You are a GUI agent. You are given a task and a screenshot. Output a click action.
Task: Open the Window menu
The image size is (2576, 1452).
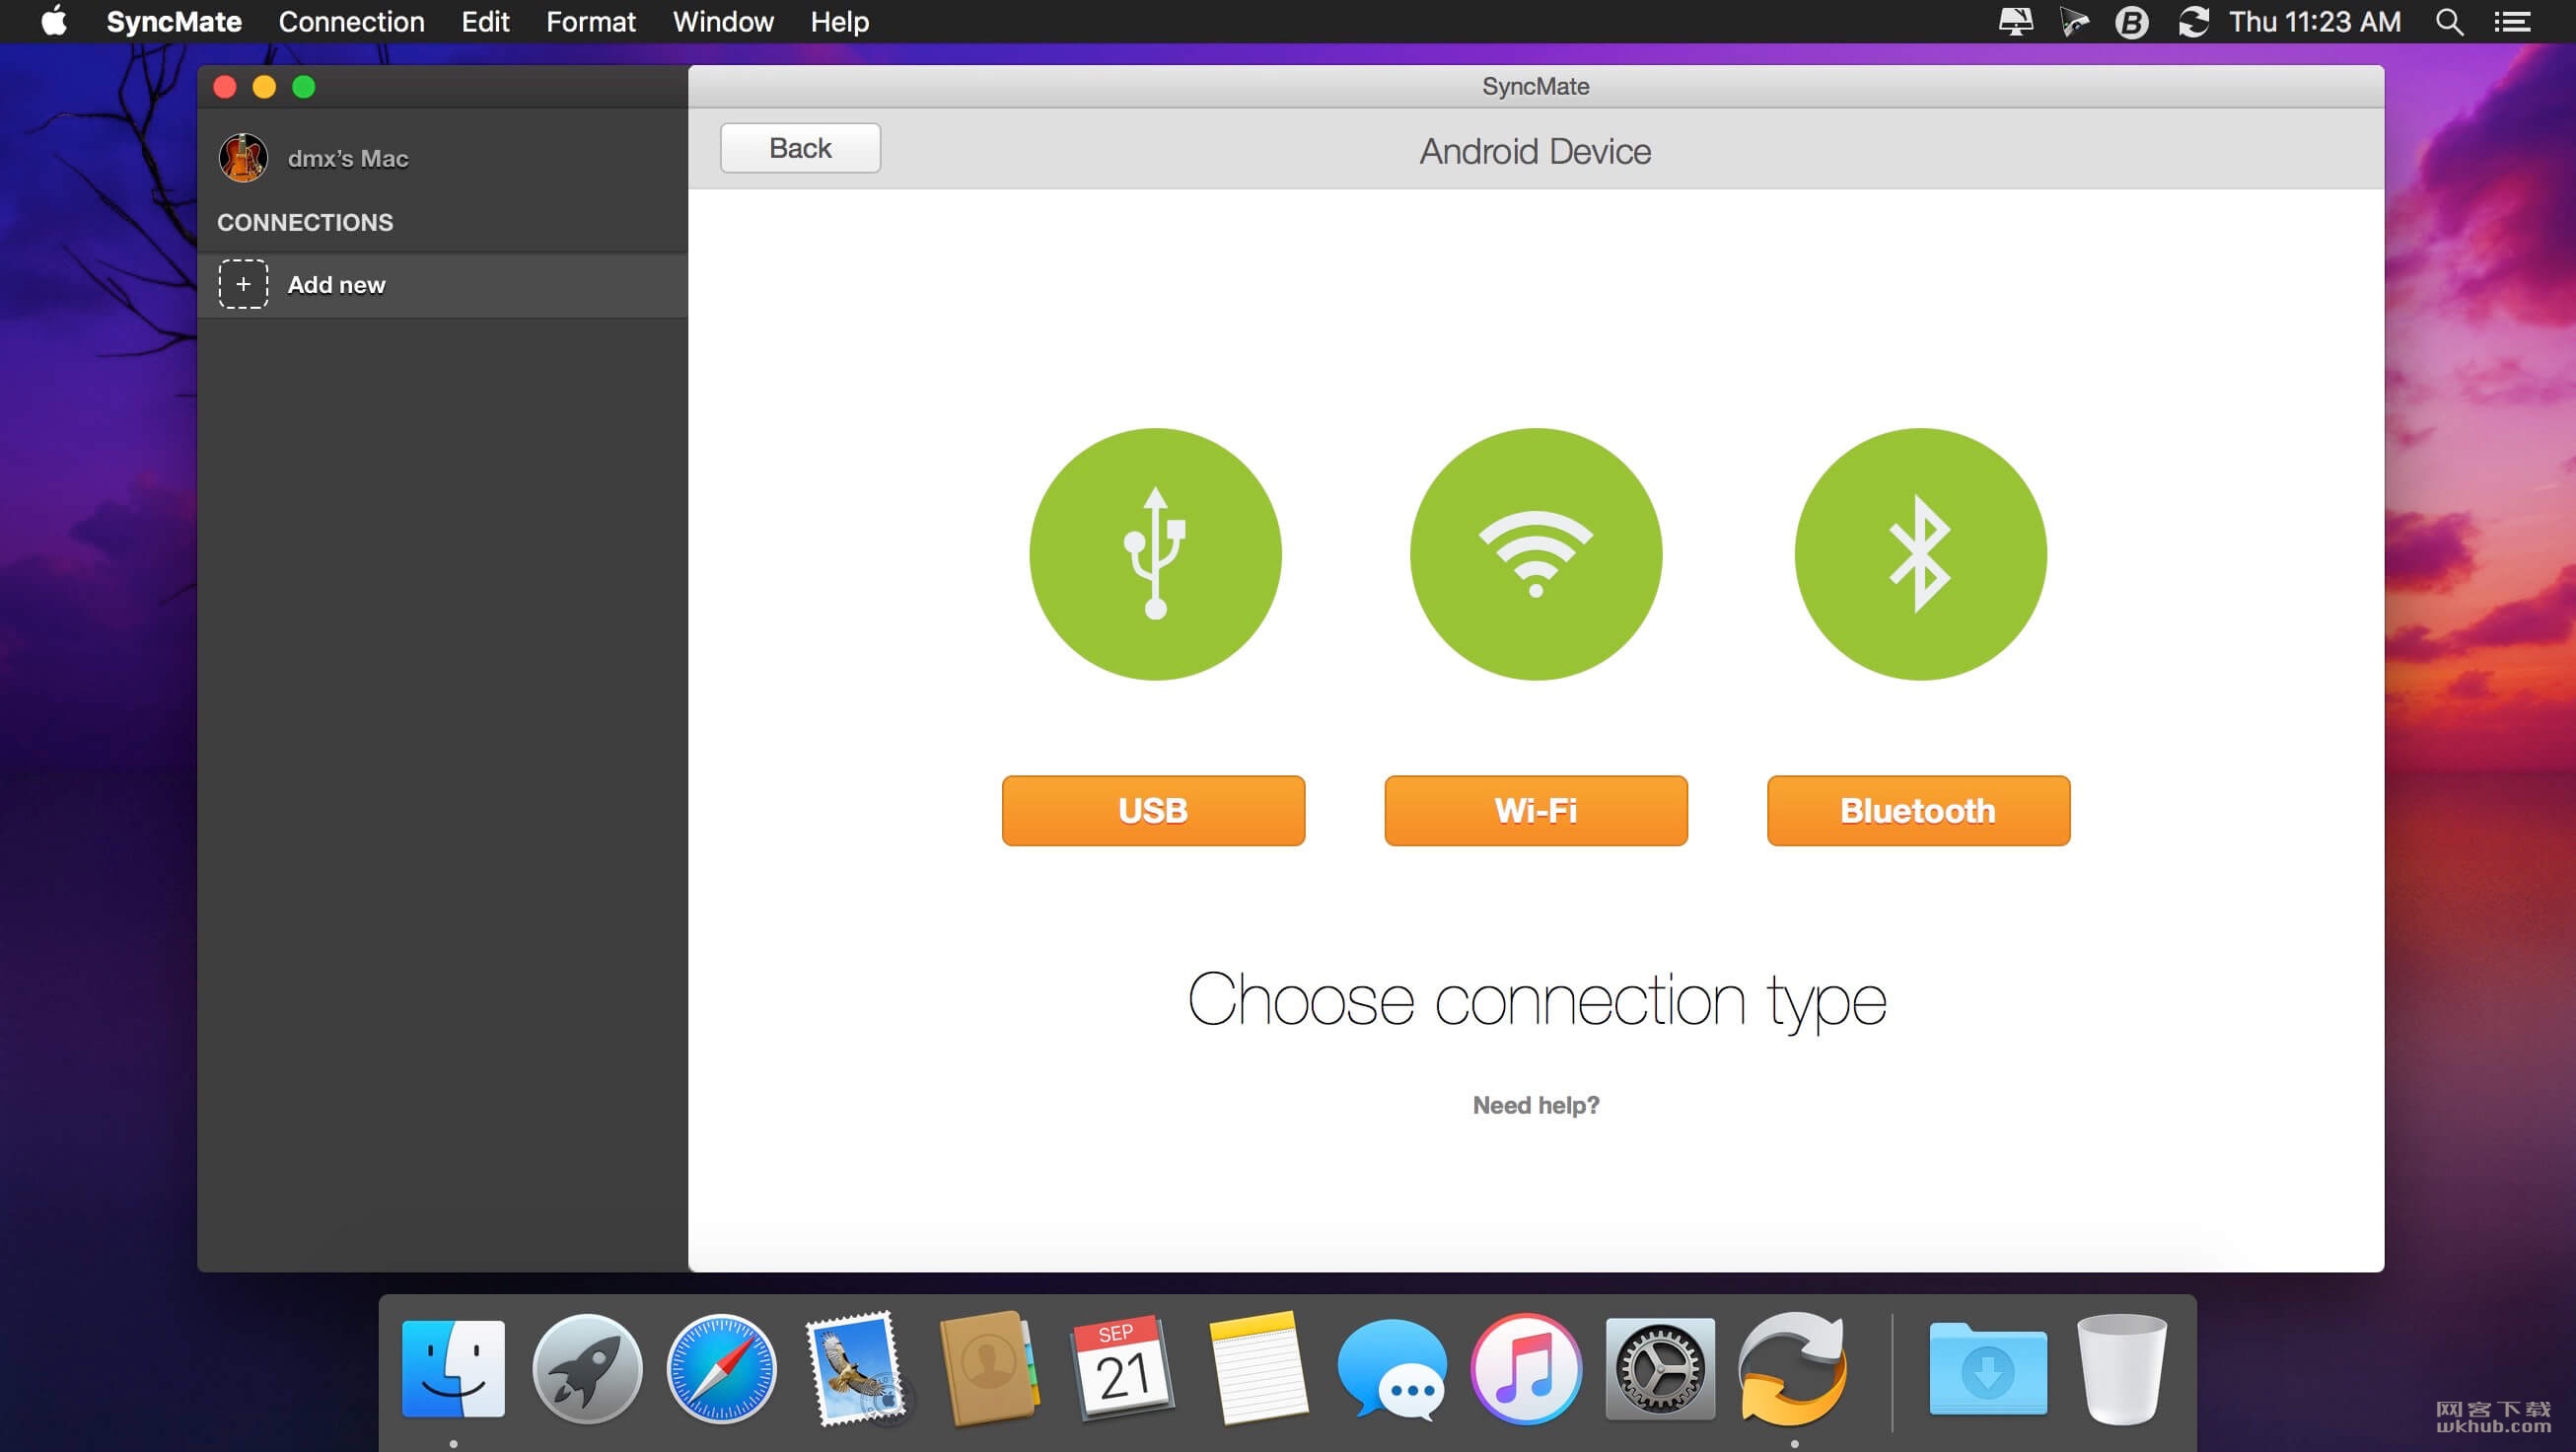coord(723,21)
